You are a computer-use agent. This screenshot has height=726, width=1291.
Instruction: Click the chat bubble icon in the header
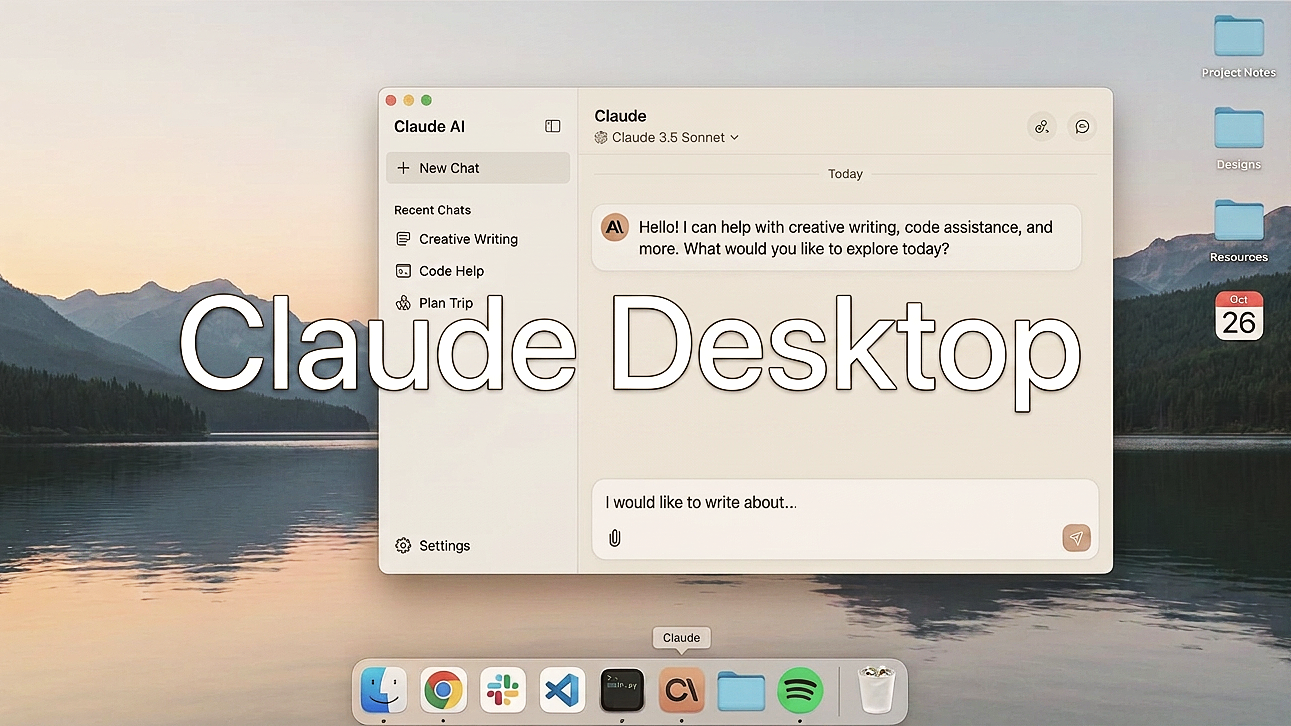(x=1082, y=126)
